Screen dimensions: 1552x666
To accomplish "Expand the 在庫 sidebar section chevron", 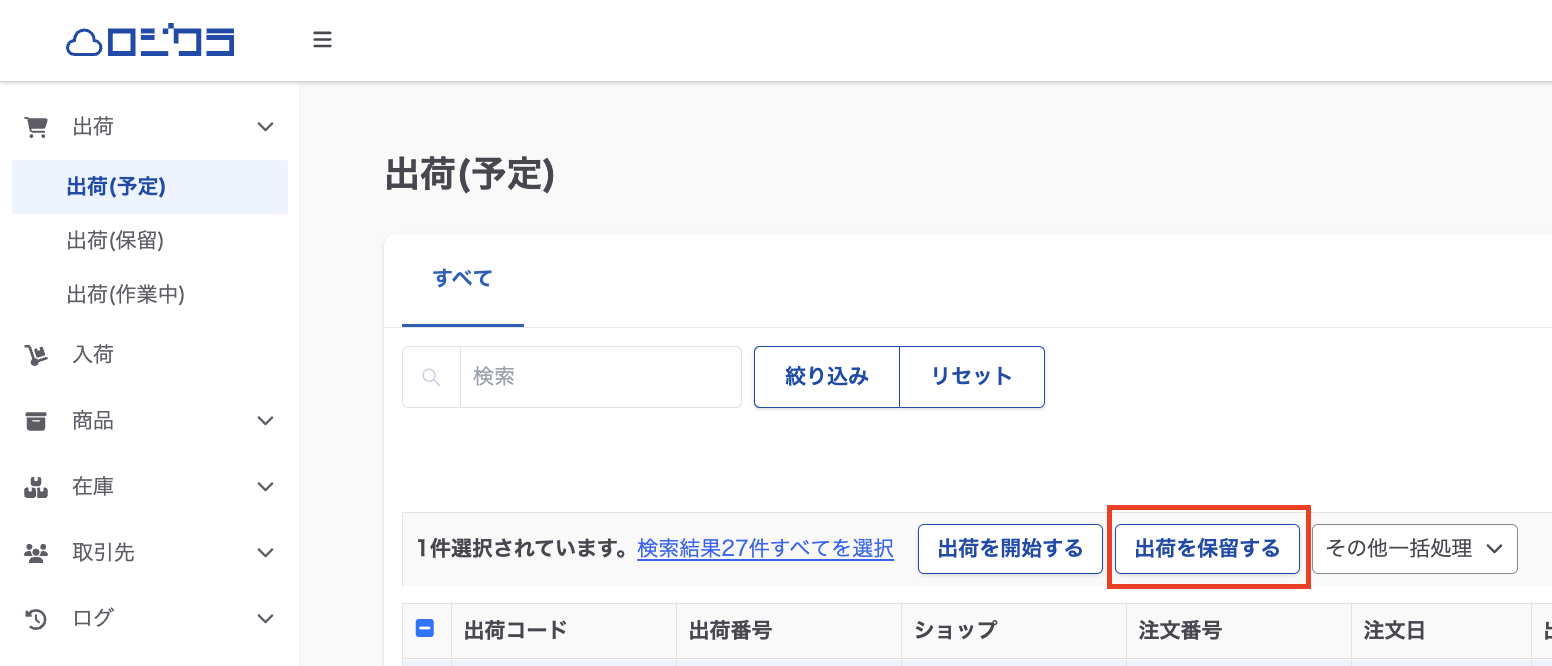I will pos(265,487).
